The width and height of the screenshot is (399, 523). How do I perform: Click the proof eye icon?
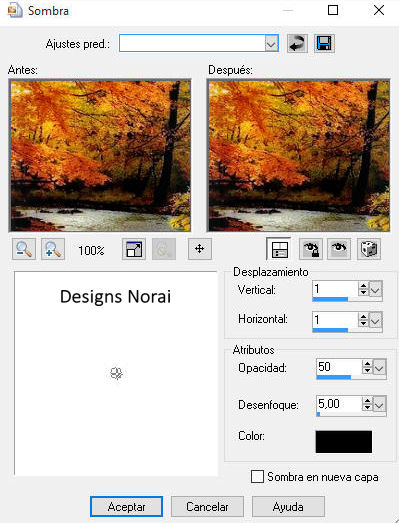(339, 249)
